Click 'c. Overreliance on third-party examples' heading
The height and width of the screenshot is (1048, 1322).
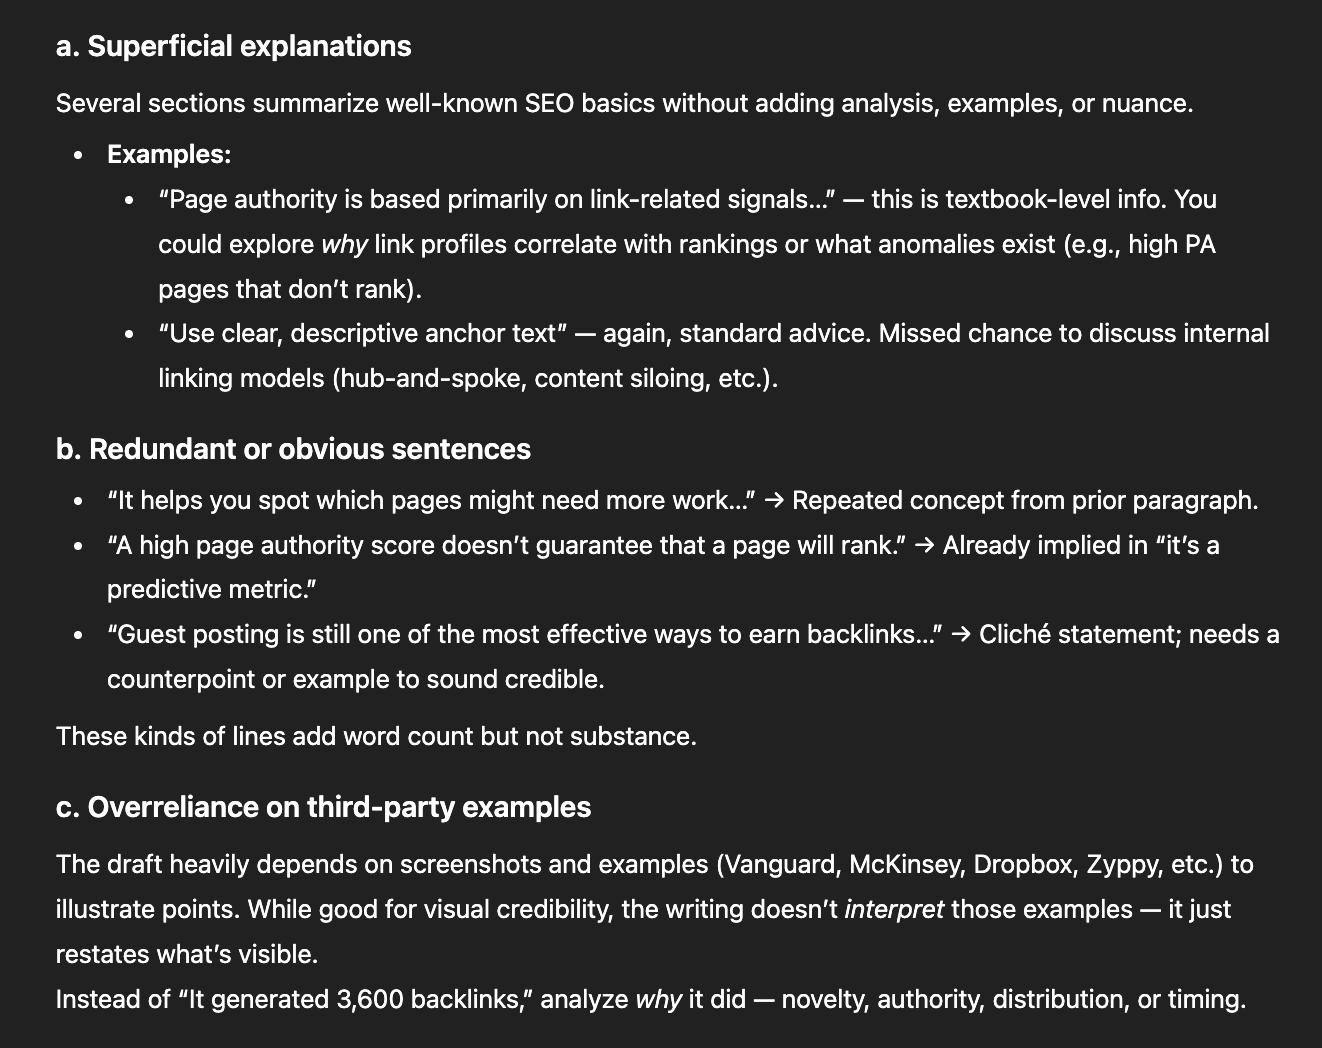323,808
